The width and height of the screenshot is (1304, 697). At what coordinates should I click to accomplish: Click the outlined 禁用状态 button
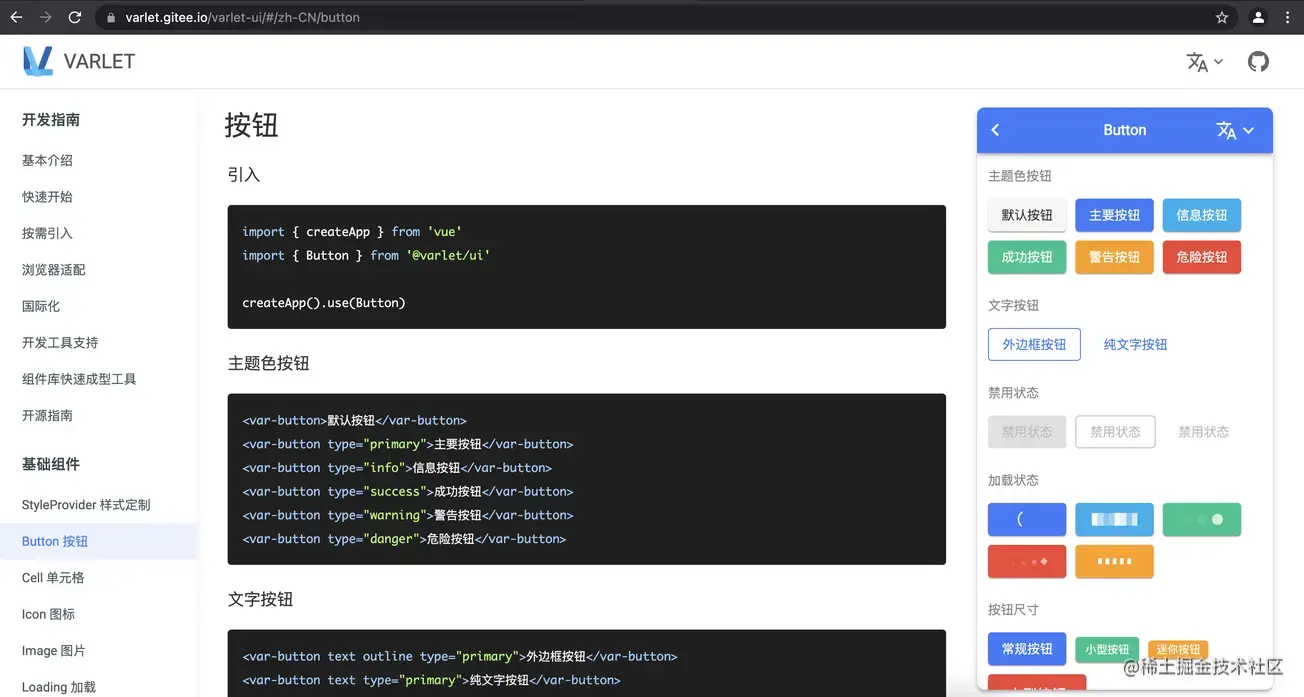(x=1115, y=432)
